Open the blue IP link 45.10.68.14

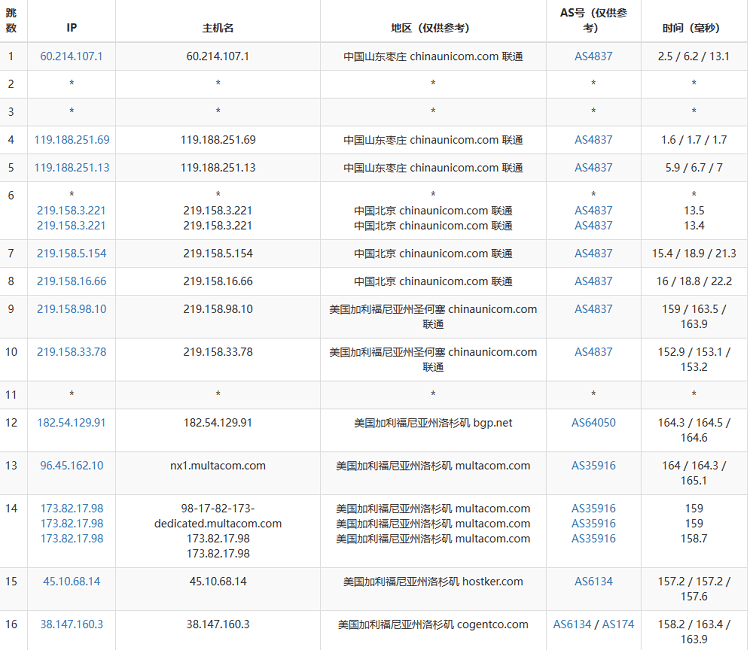click(x=72, y=582)
